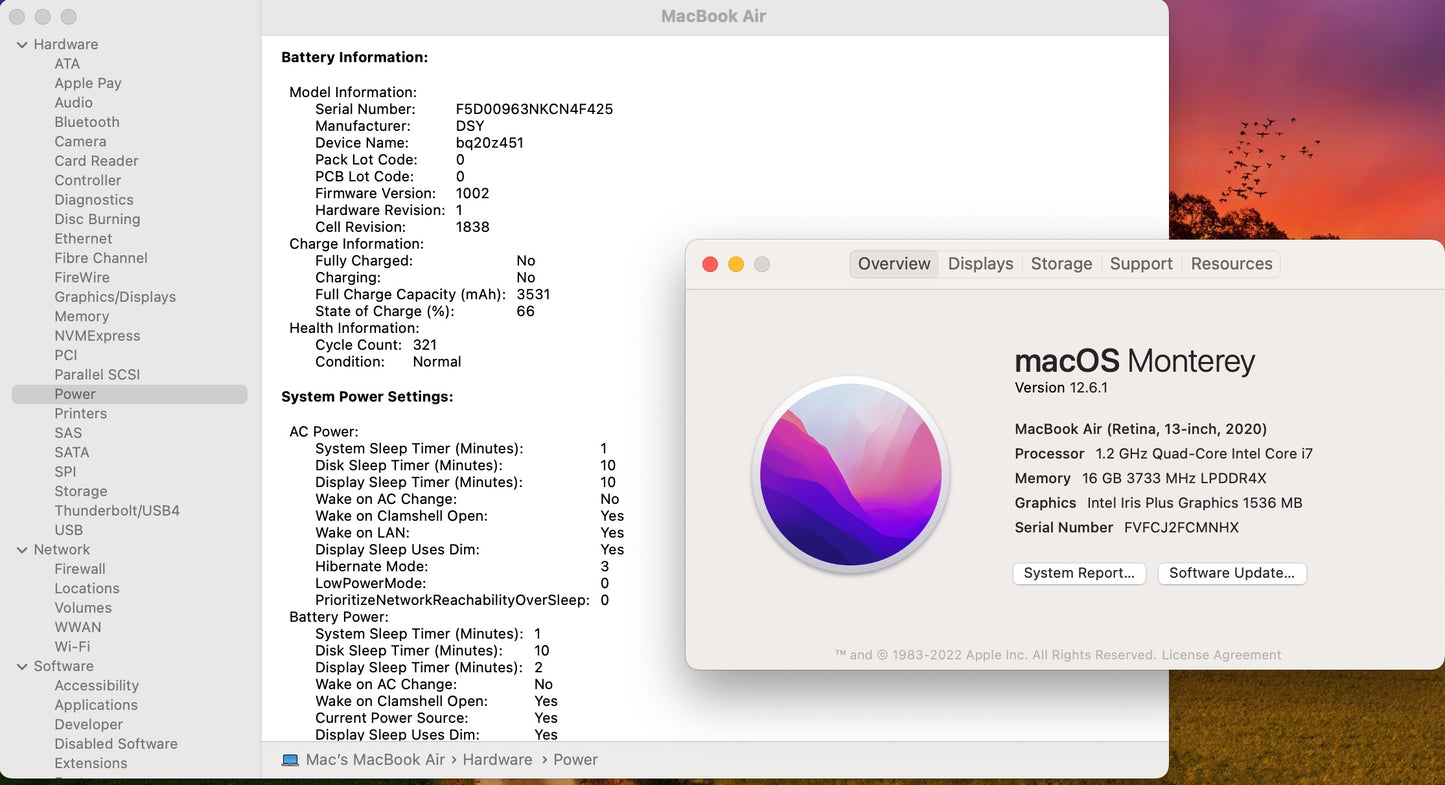Collapse the Hardware section in the sidebar

pyautogui.click(x=22, y=44)
